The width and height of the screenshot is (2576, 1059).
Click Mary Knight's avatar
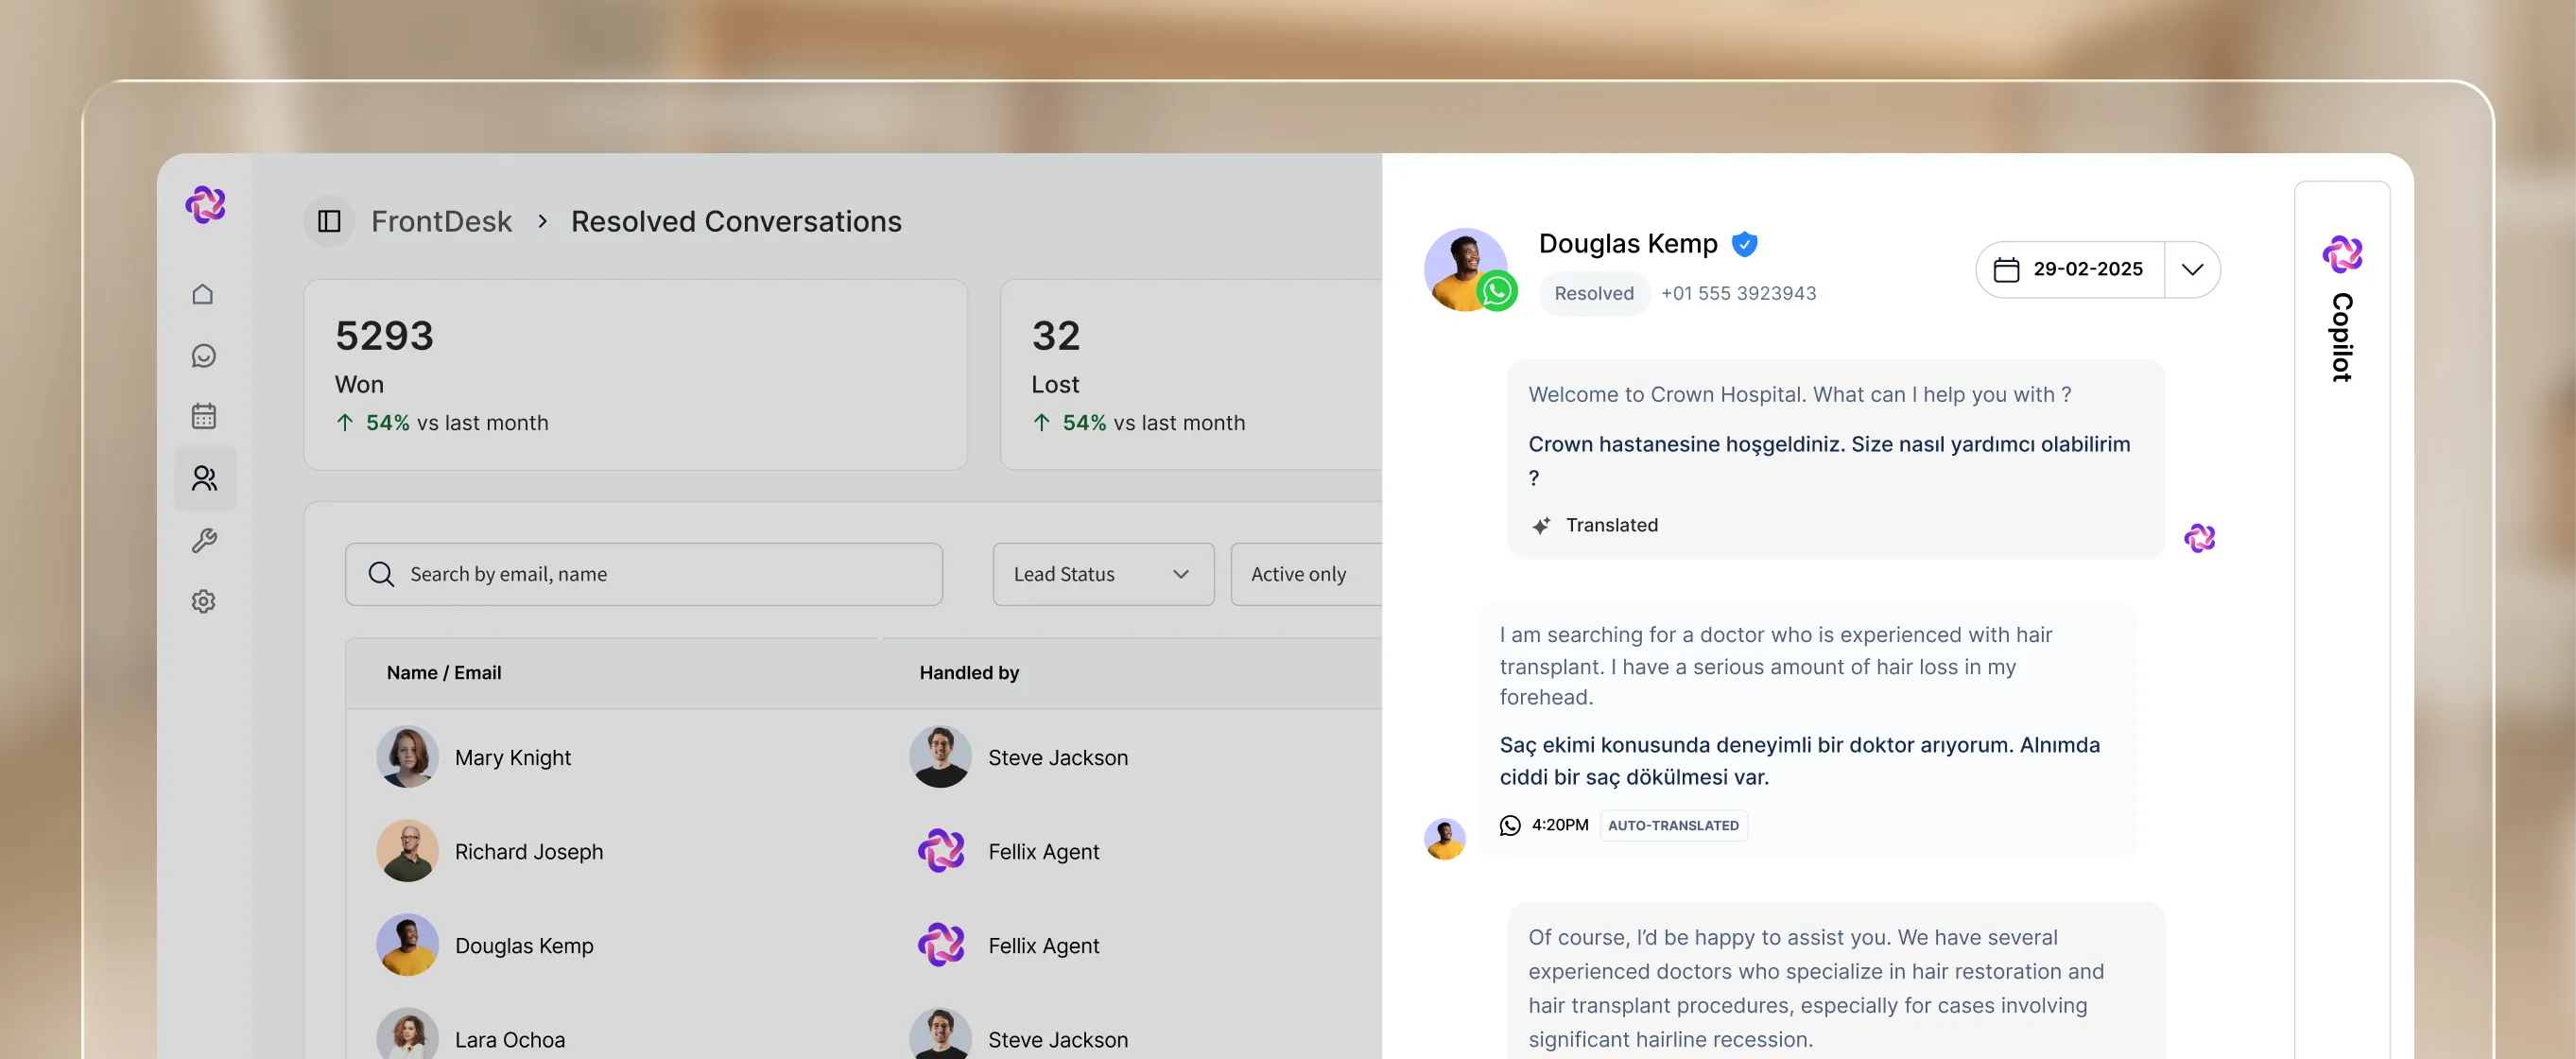point(407,756)
